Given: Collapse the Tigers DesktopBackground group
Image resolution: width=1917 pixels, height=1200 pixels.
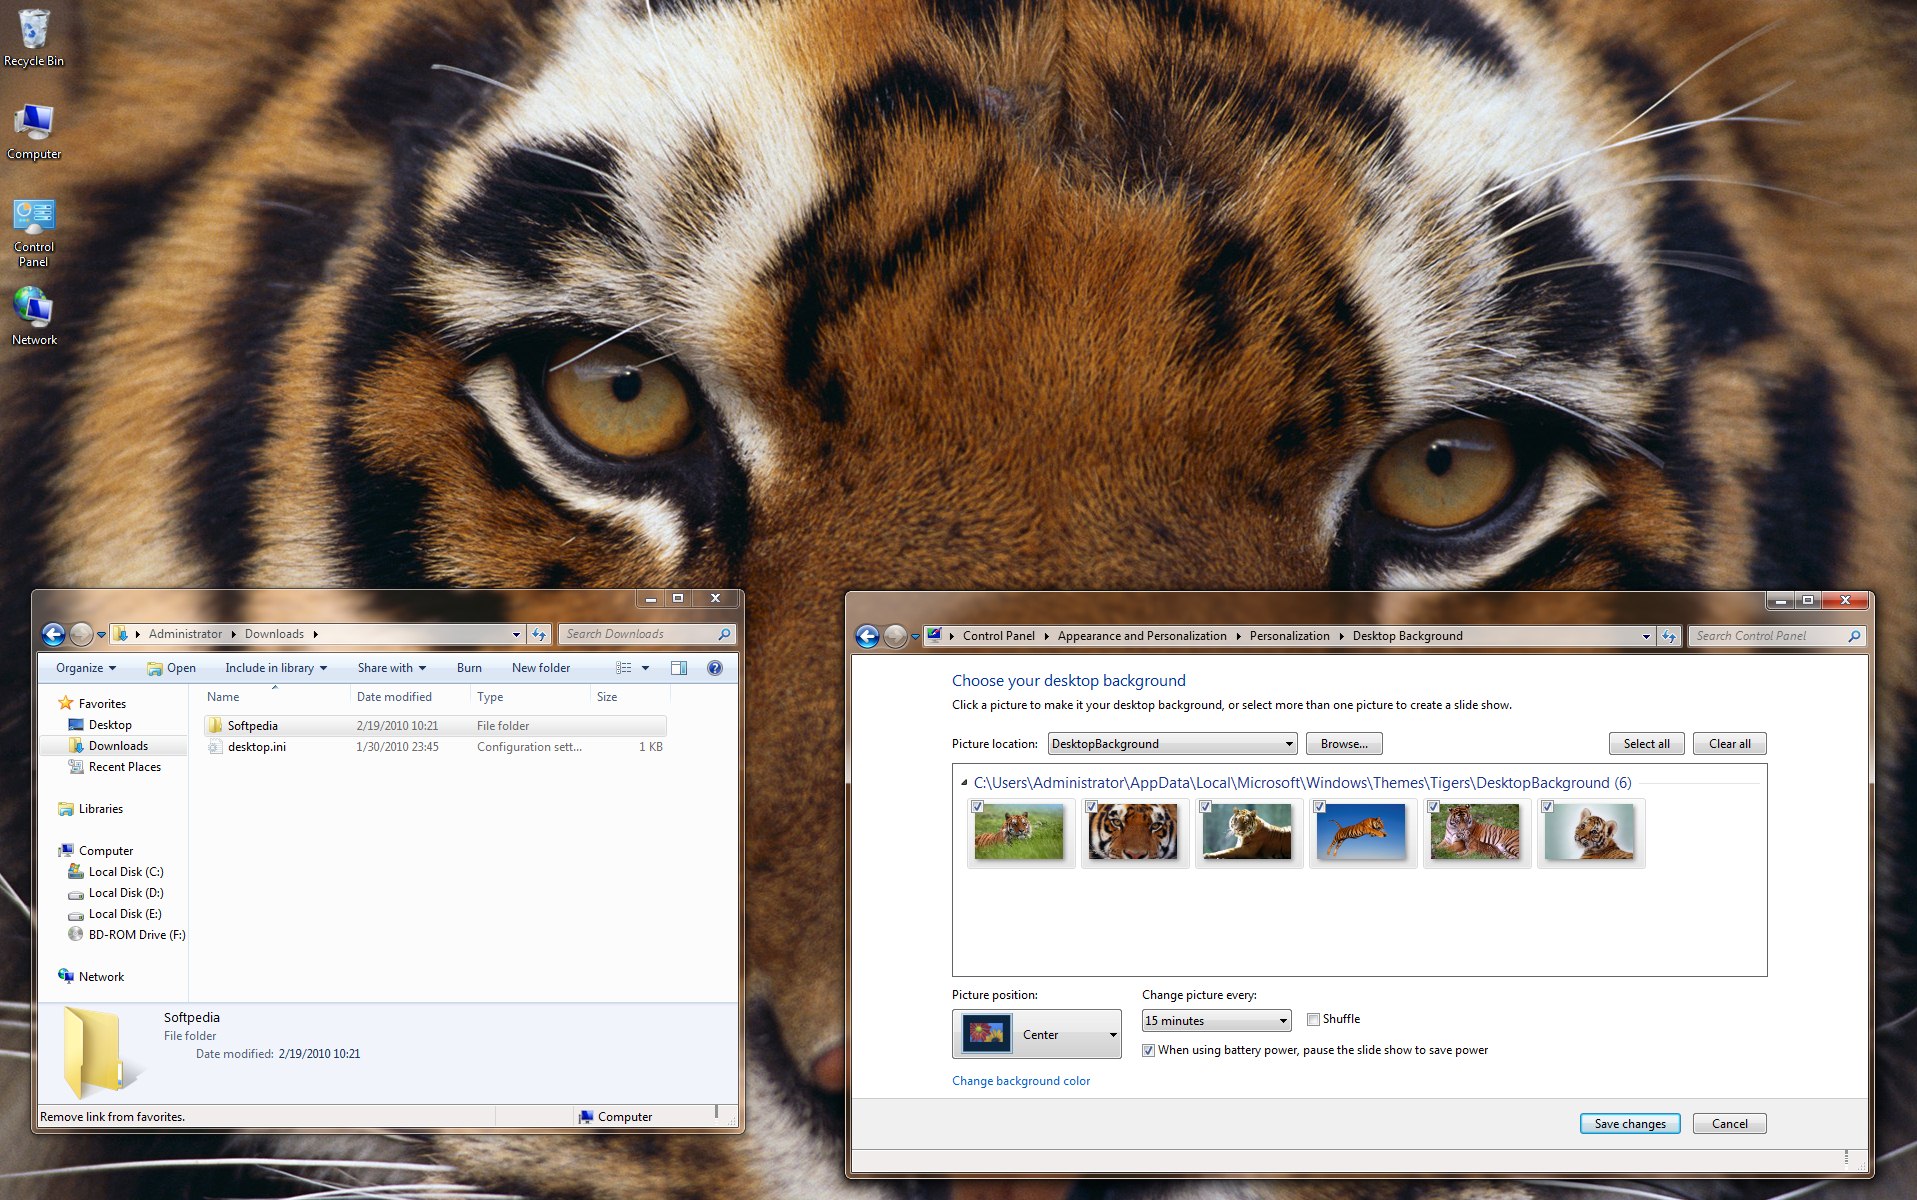Looking at the screenshot, I should click(964, 783).
